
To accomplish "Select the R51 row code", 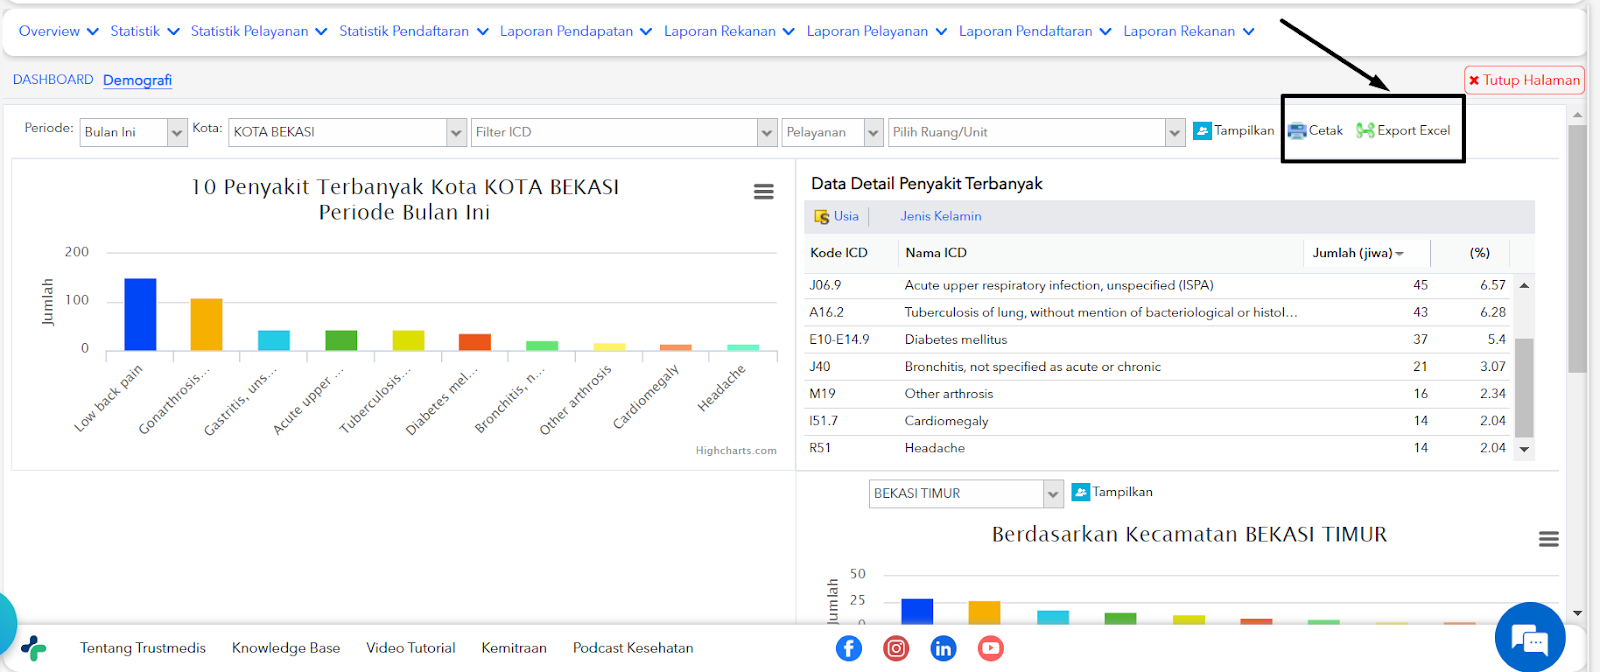I will pyautogui.click(x=820, y=448).
